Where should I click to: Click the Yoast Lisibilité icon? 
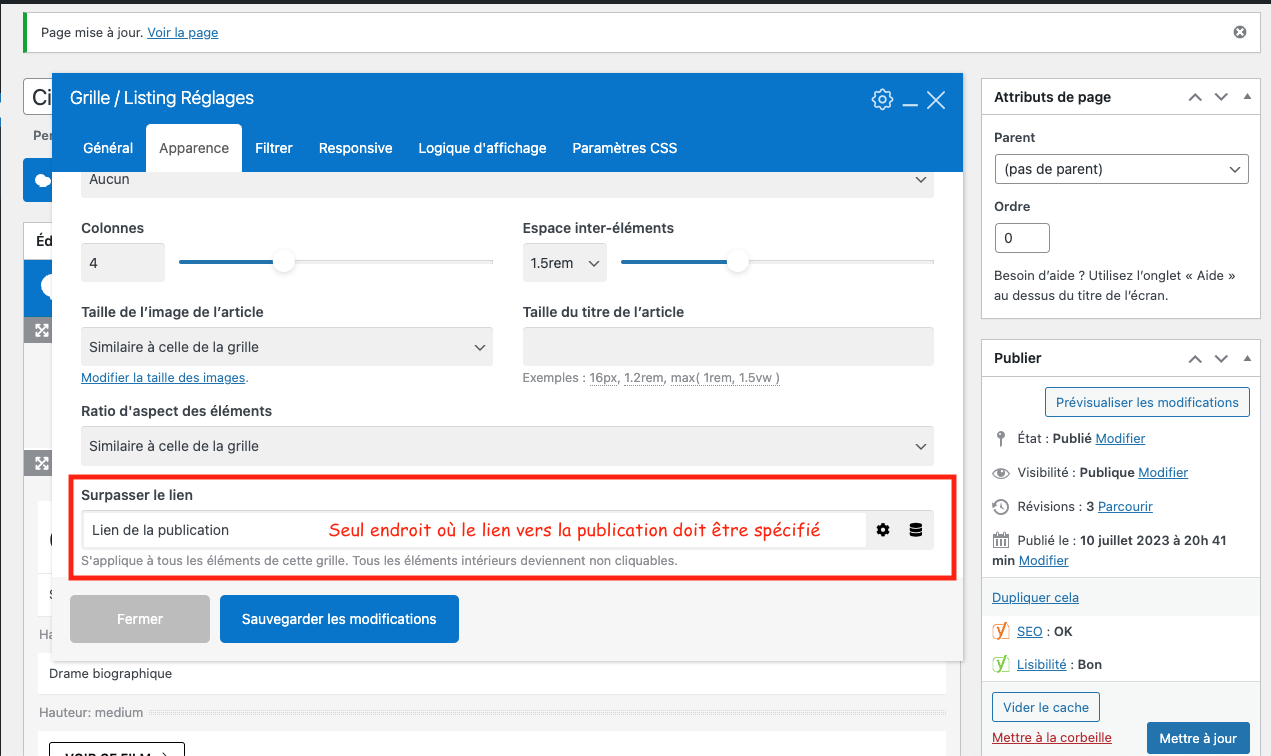[x=1001, y=664]
